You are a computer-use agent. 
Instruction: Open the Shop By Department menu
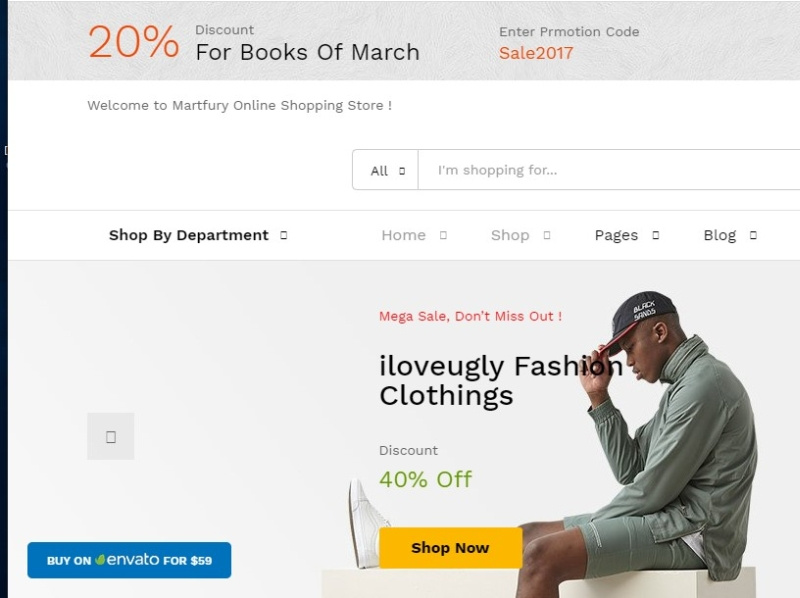pyautogui.click(x=188, y=235)
